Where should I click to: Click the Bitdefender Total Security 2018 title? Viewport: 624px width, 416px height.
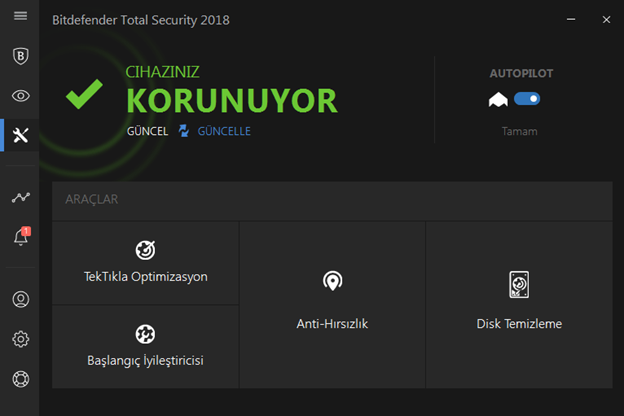tap(141, 20)
